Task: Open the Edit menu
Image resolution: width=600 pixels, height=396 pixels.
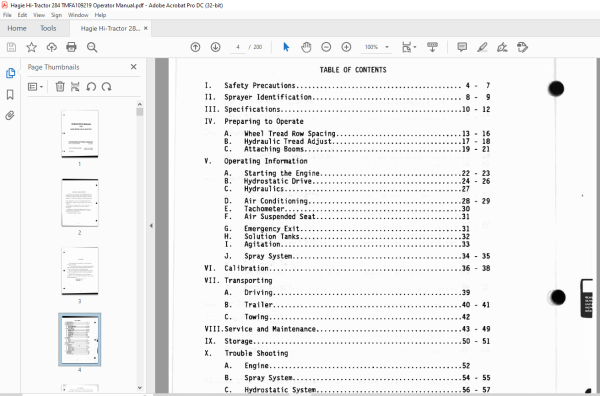Action: tap(22, 15)
